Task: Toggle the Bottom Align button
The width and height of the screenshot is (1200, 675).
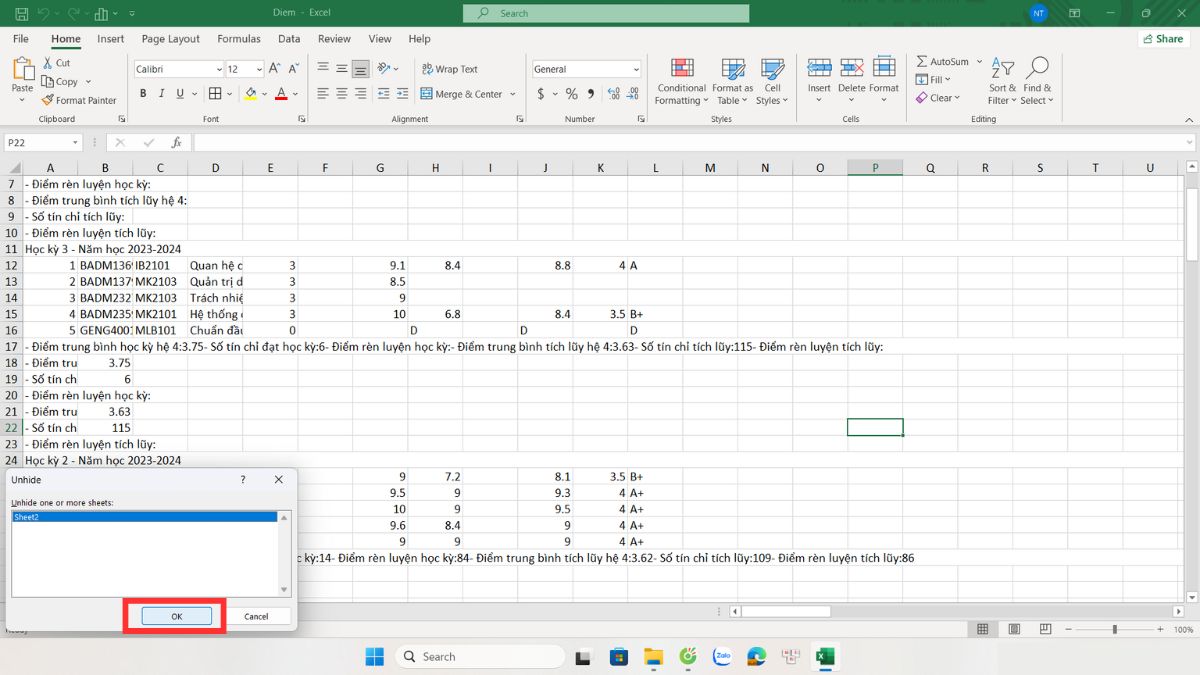Action: pos(361,69)
